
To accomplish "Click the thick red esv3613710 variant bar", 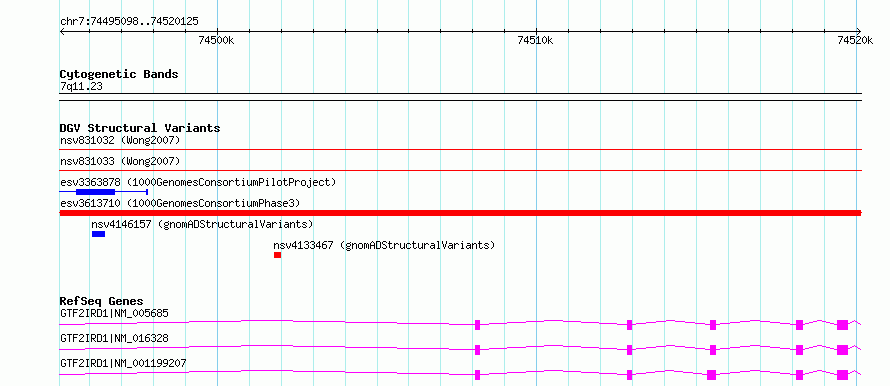I will pyautogui.click(x=460, y=213).
